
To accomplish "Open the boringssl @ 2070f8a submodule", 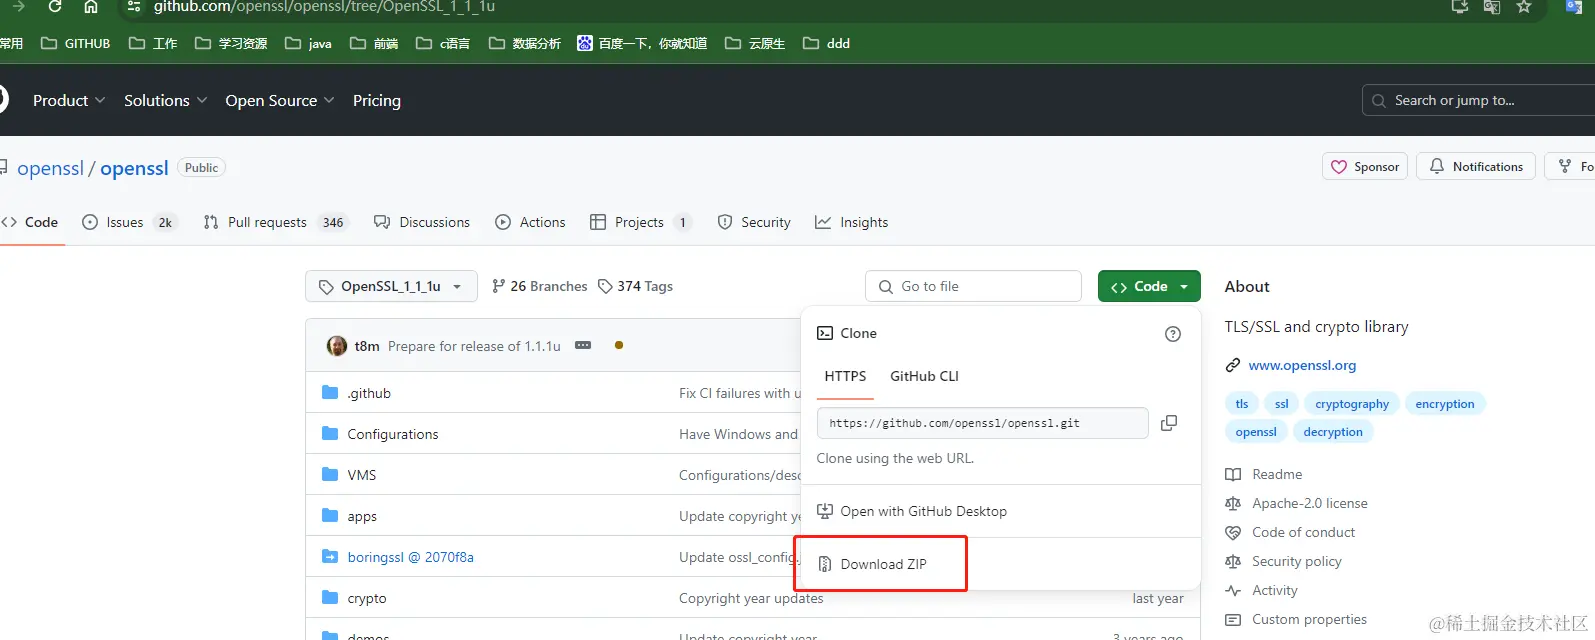I will click(411, 557).
